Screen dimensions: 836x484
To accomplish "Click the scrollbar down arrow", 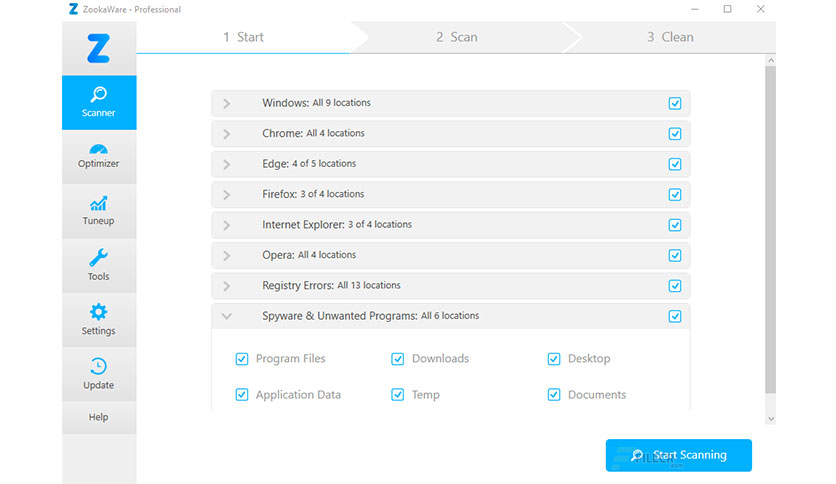I will [770, 419].
